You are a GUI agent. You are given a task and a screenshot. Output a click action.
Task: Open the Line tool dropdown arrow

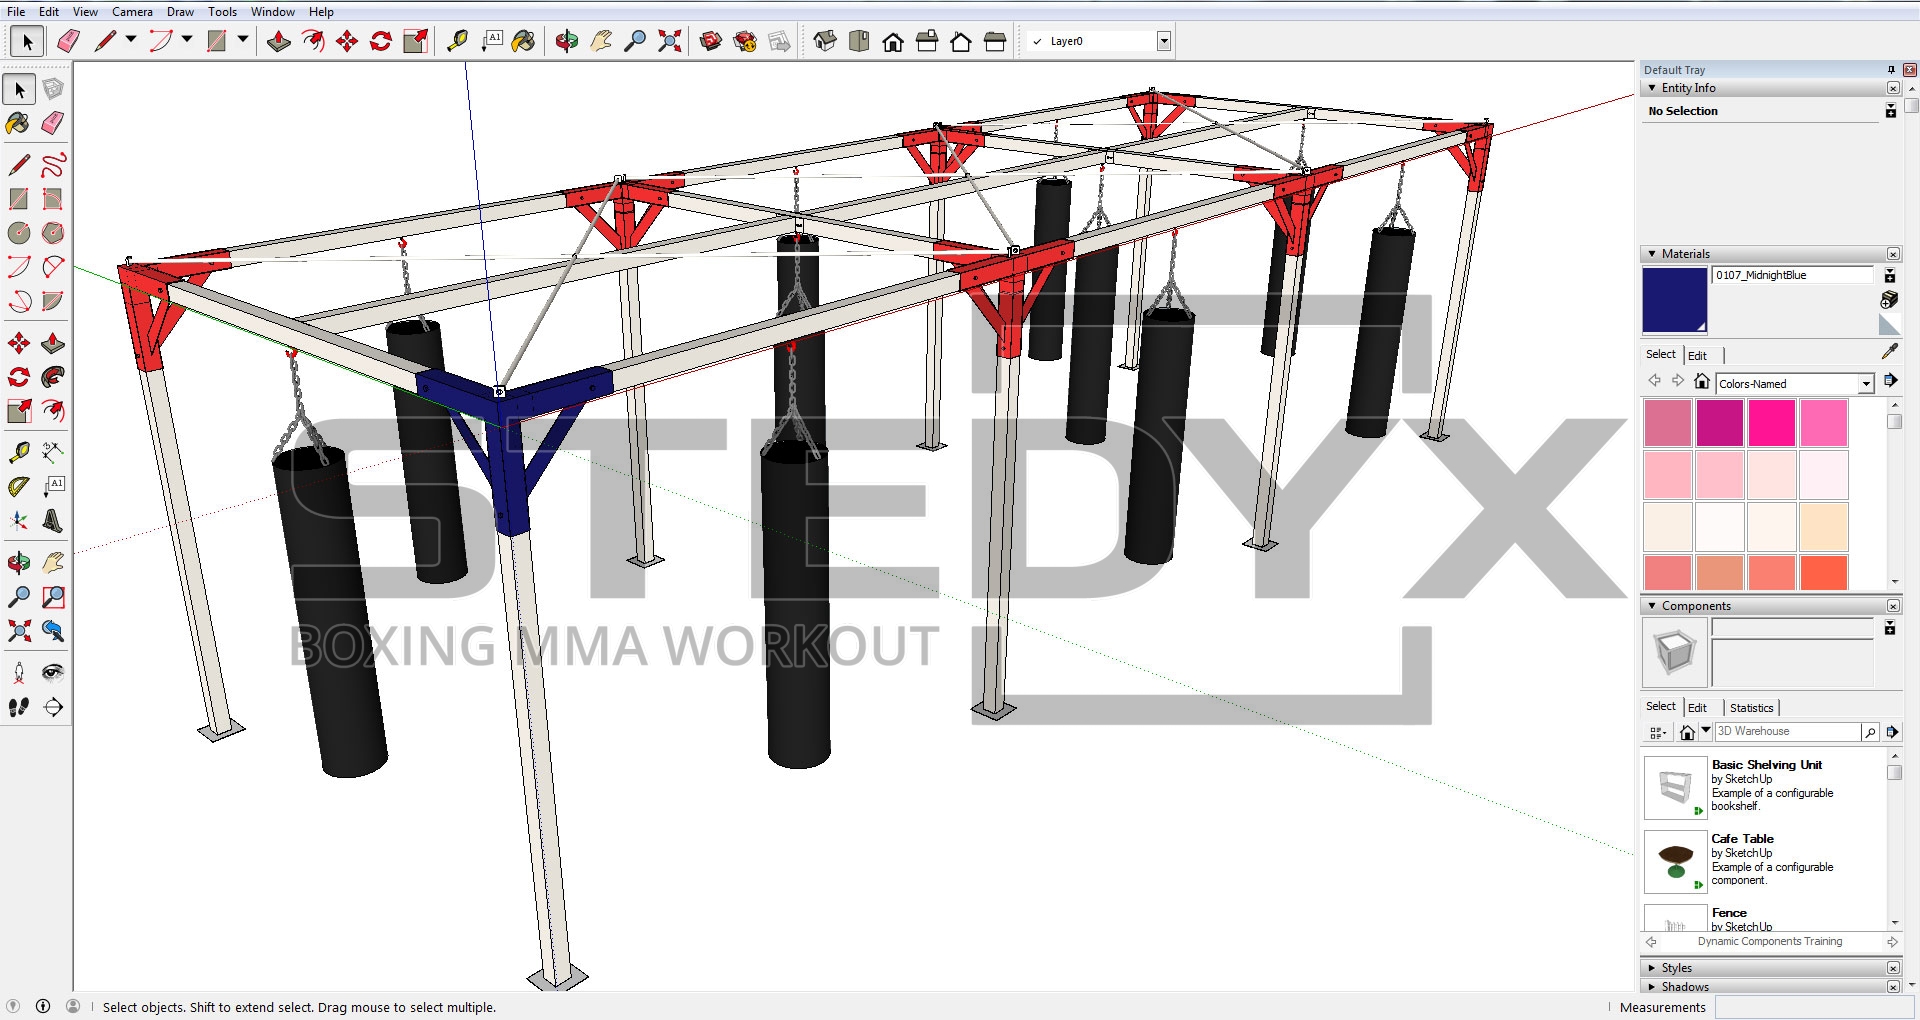pyautogui.click(x=131, y=40)
